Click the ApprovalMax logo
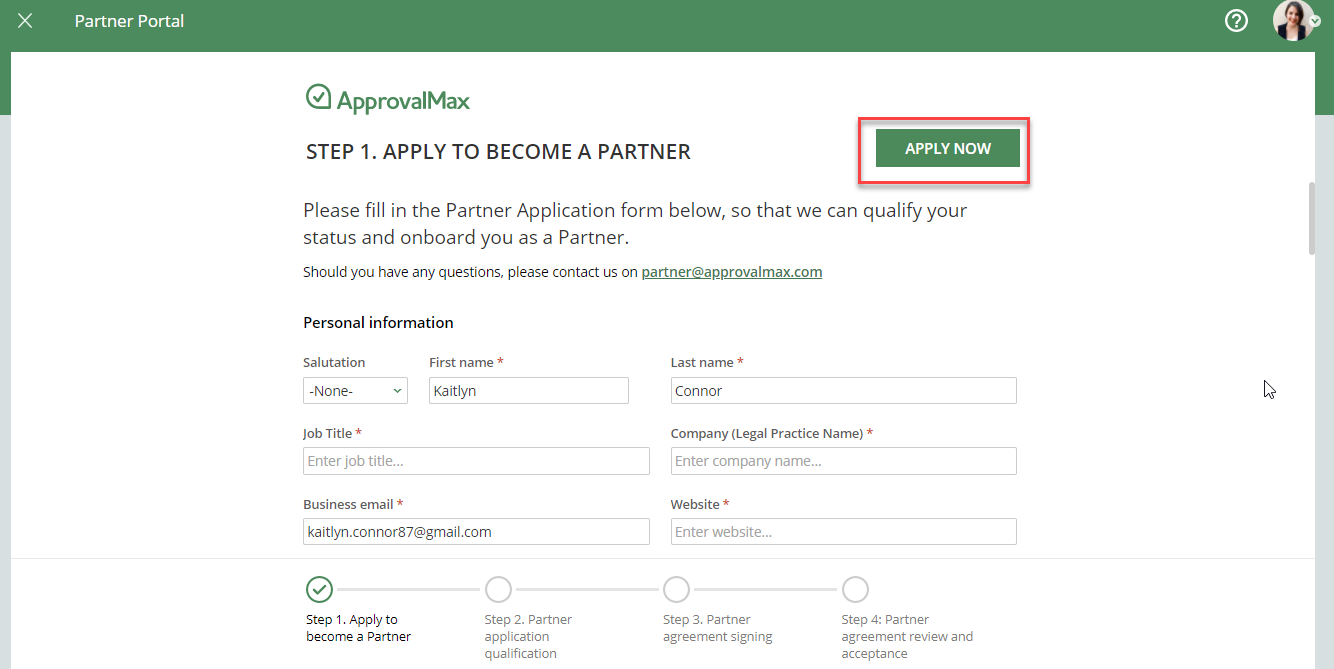 388,99
